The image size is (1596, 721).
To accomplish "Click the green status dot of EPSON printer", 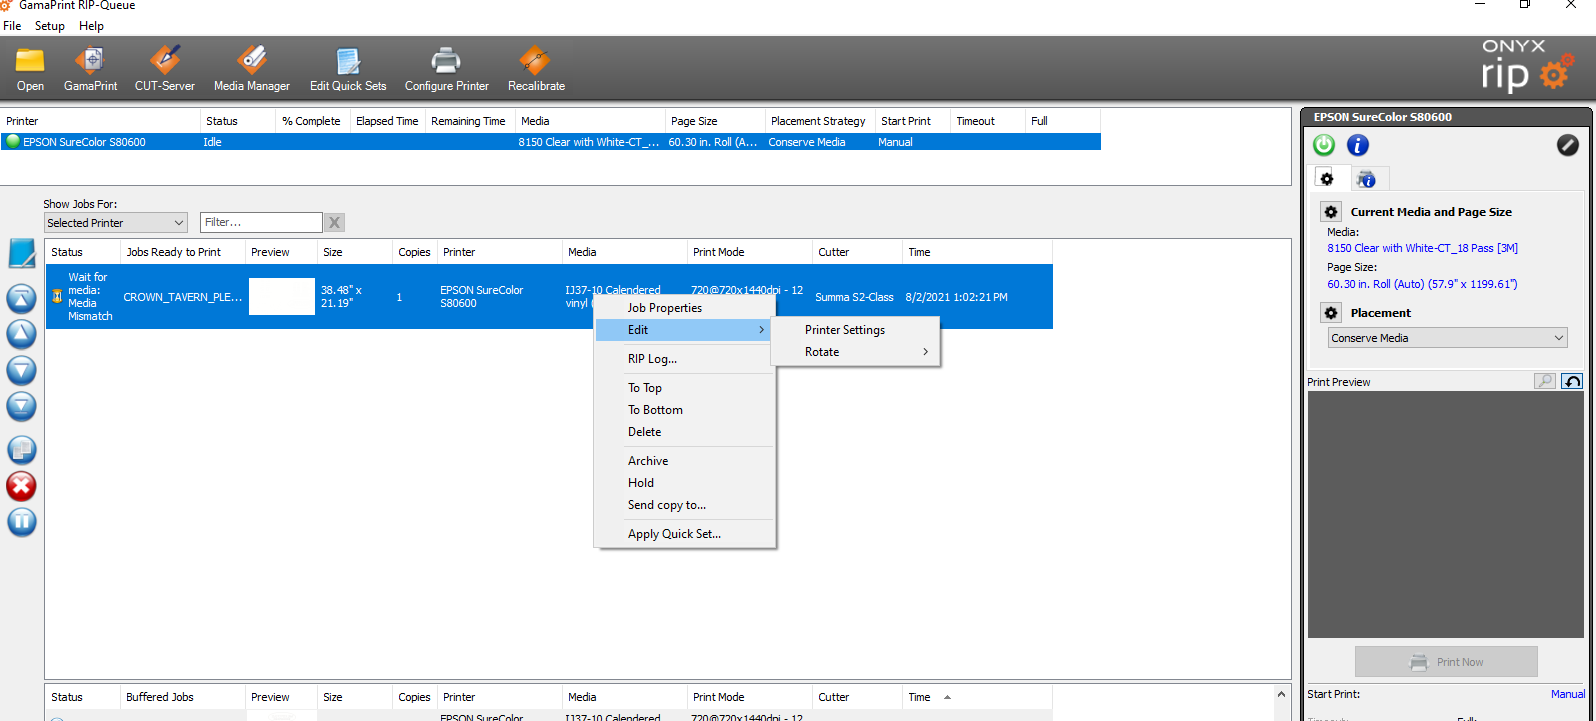I will point(13,142).
